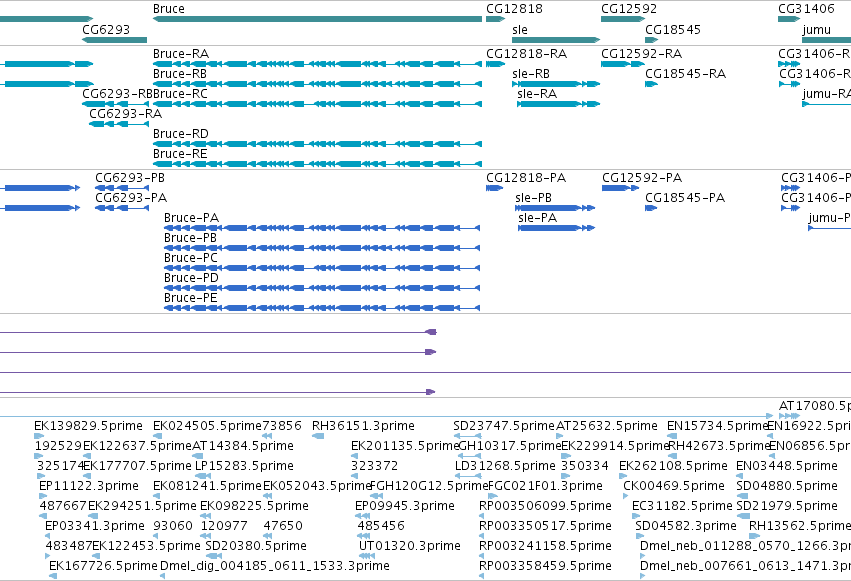This screenshot has height=581, width=851.
Task: Select the Bruce-PC protein label
Action: coord(190,258)
